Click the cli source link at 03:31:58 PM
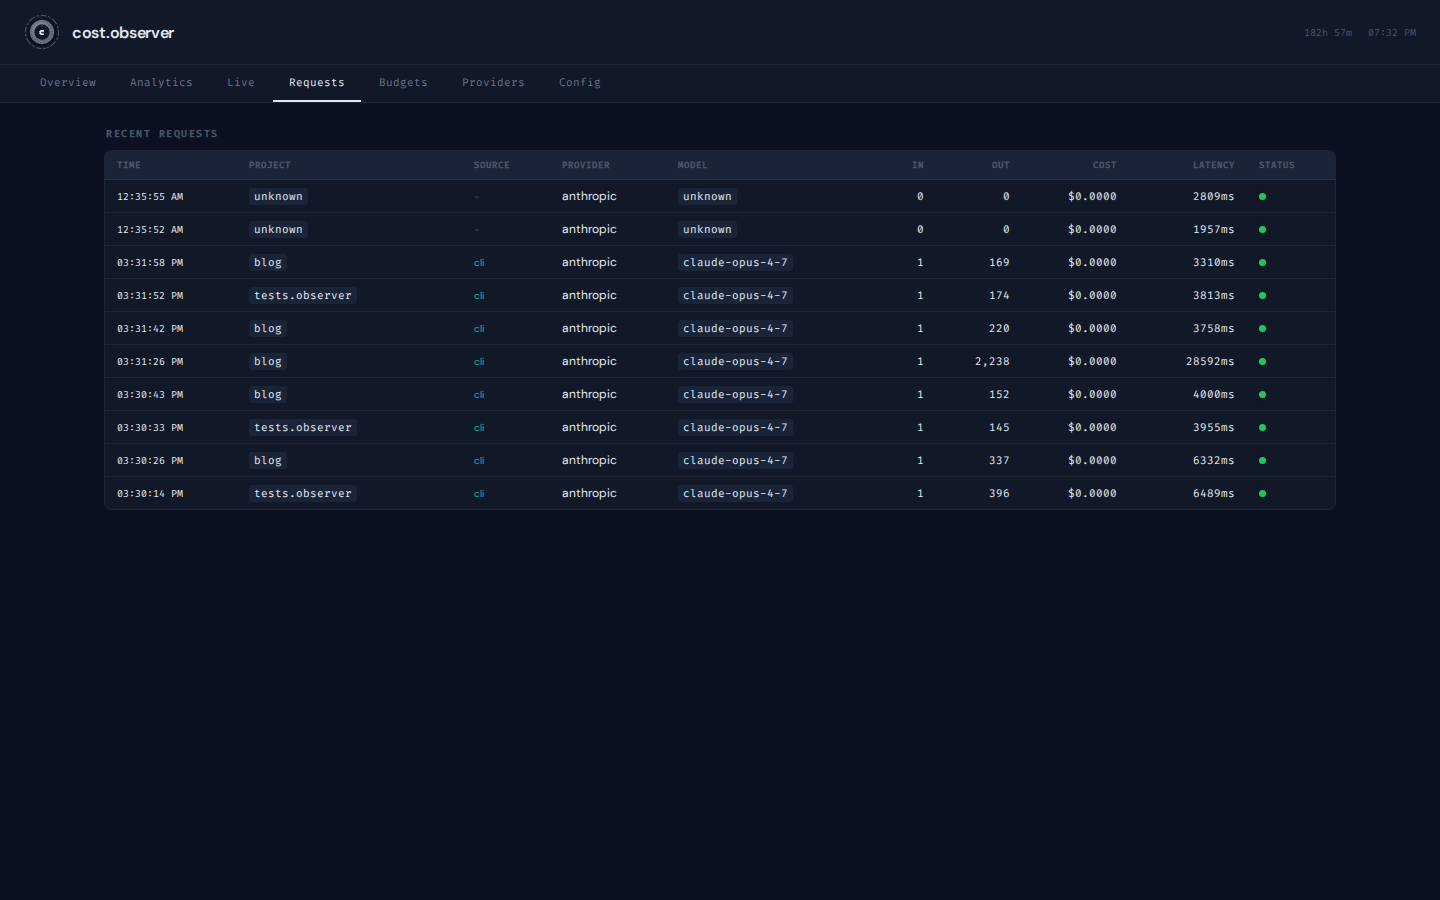This screenshot has width=1440, height=900. (479, 263)
